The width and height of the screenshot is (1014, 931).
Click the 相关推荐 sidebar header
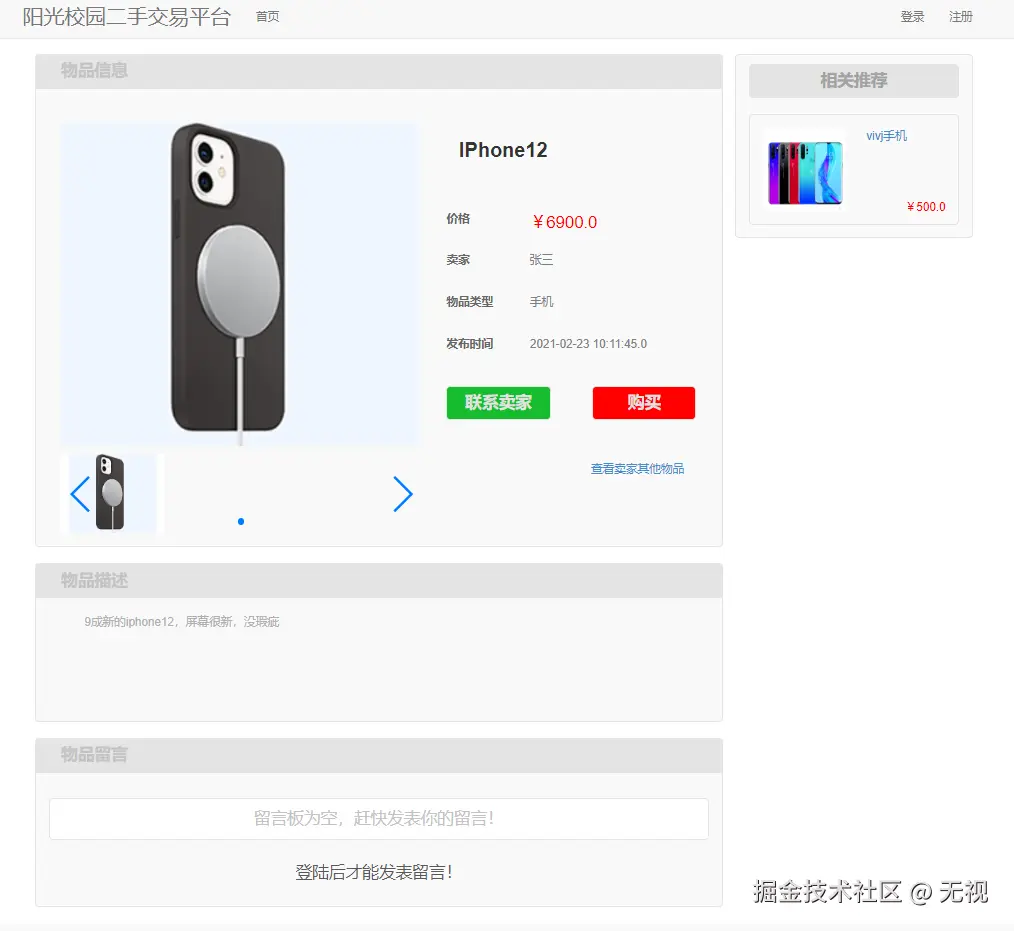tap(854, 81)
